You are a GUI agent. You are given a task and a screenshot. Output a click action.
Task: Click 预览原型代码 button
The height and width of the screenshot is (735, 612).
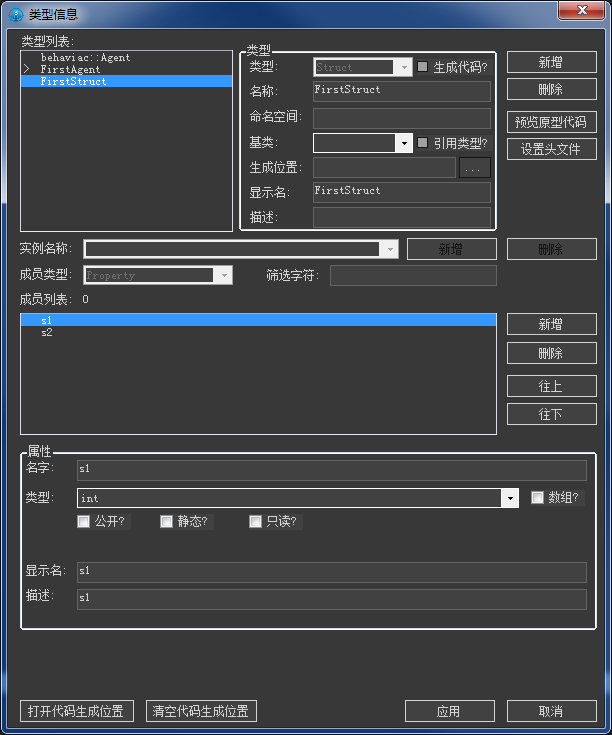pyautogui.click(x=551, y=123)
